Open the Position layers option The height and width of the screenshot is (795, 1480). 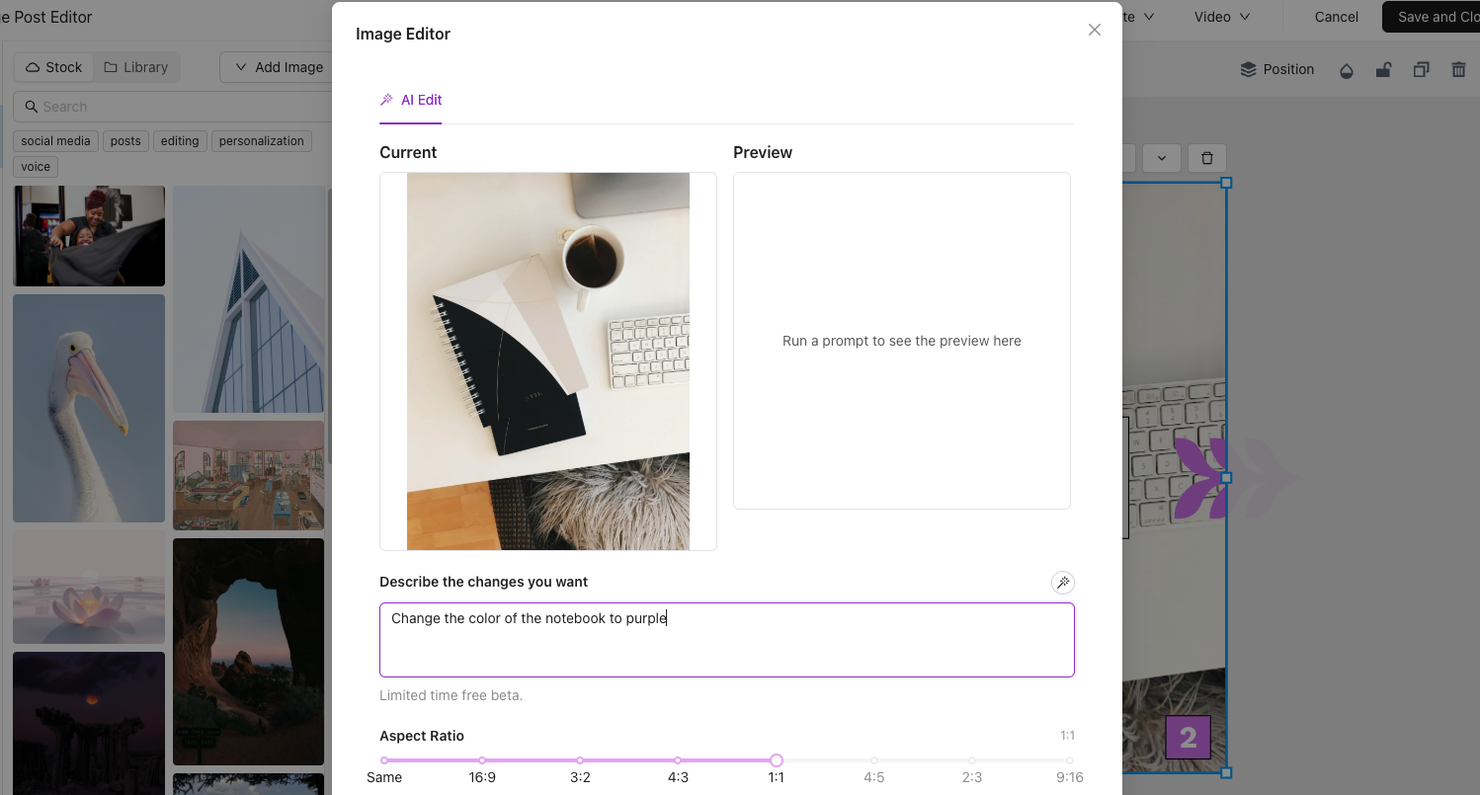1277,70
